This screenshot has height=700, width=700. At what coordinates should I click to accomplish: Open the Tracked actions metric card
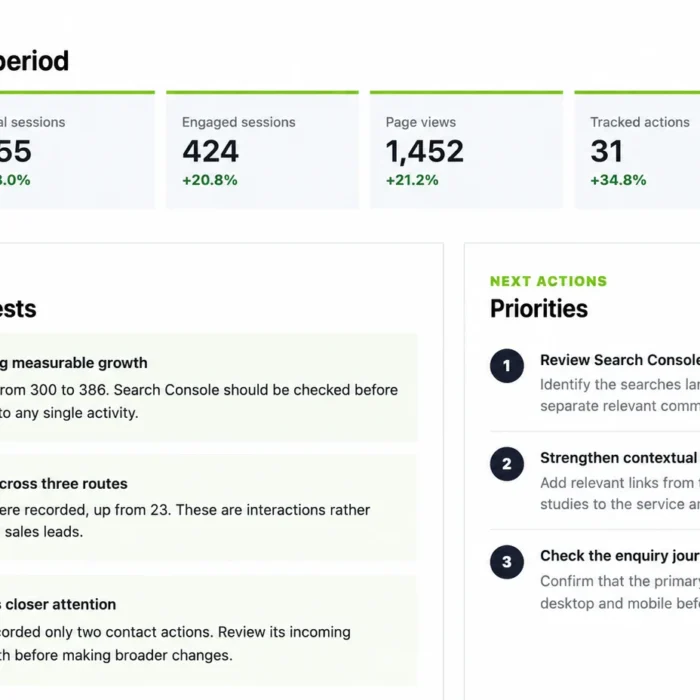click(638, 150)
